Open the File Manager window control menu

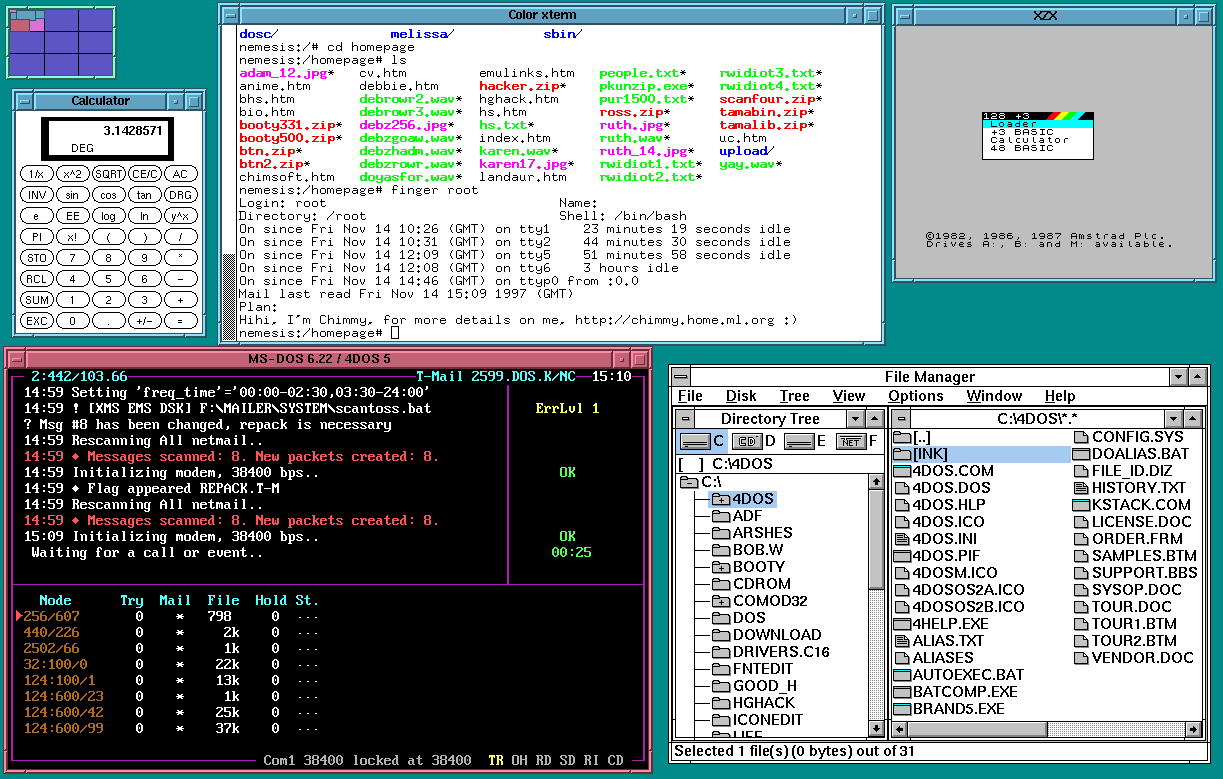pyautogui.click(x=680, y=377)
